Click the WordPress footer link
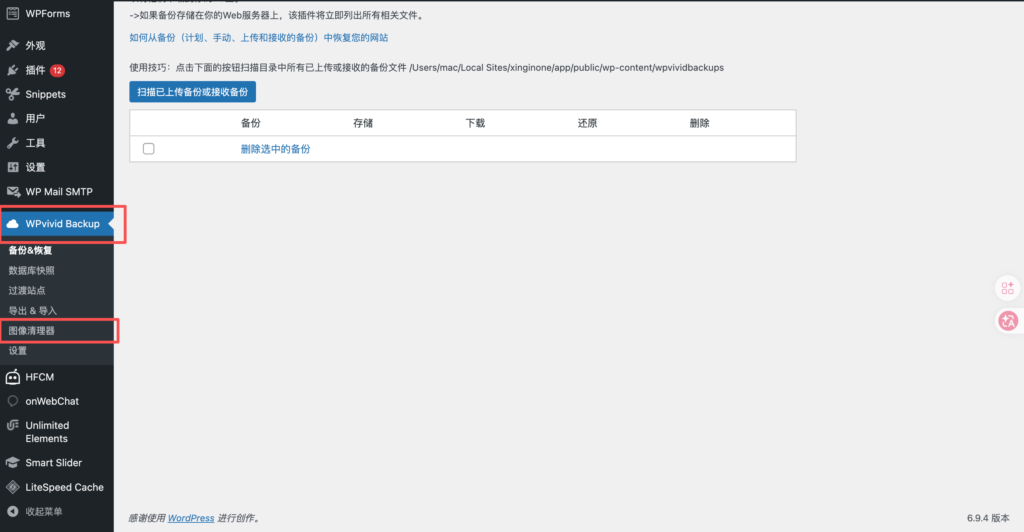 pos(191,518)
